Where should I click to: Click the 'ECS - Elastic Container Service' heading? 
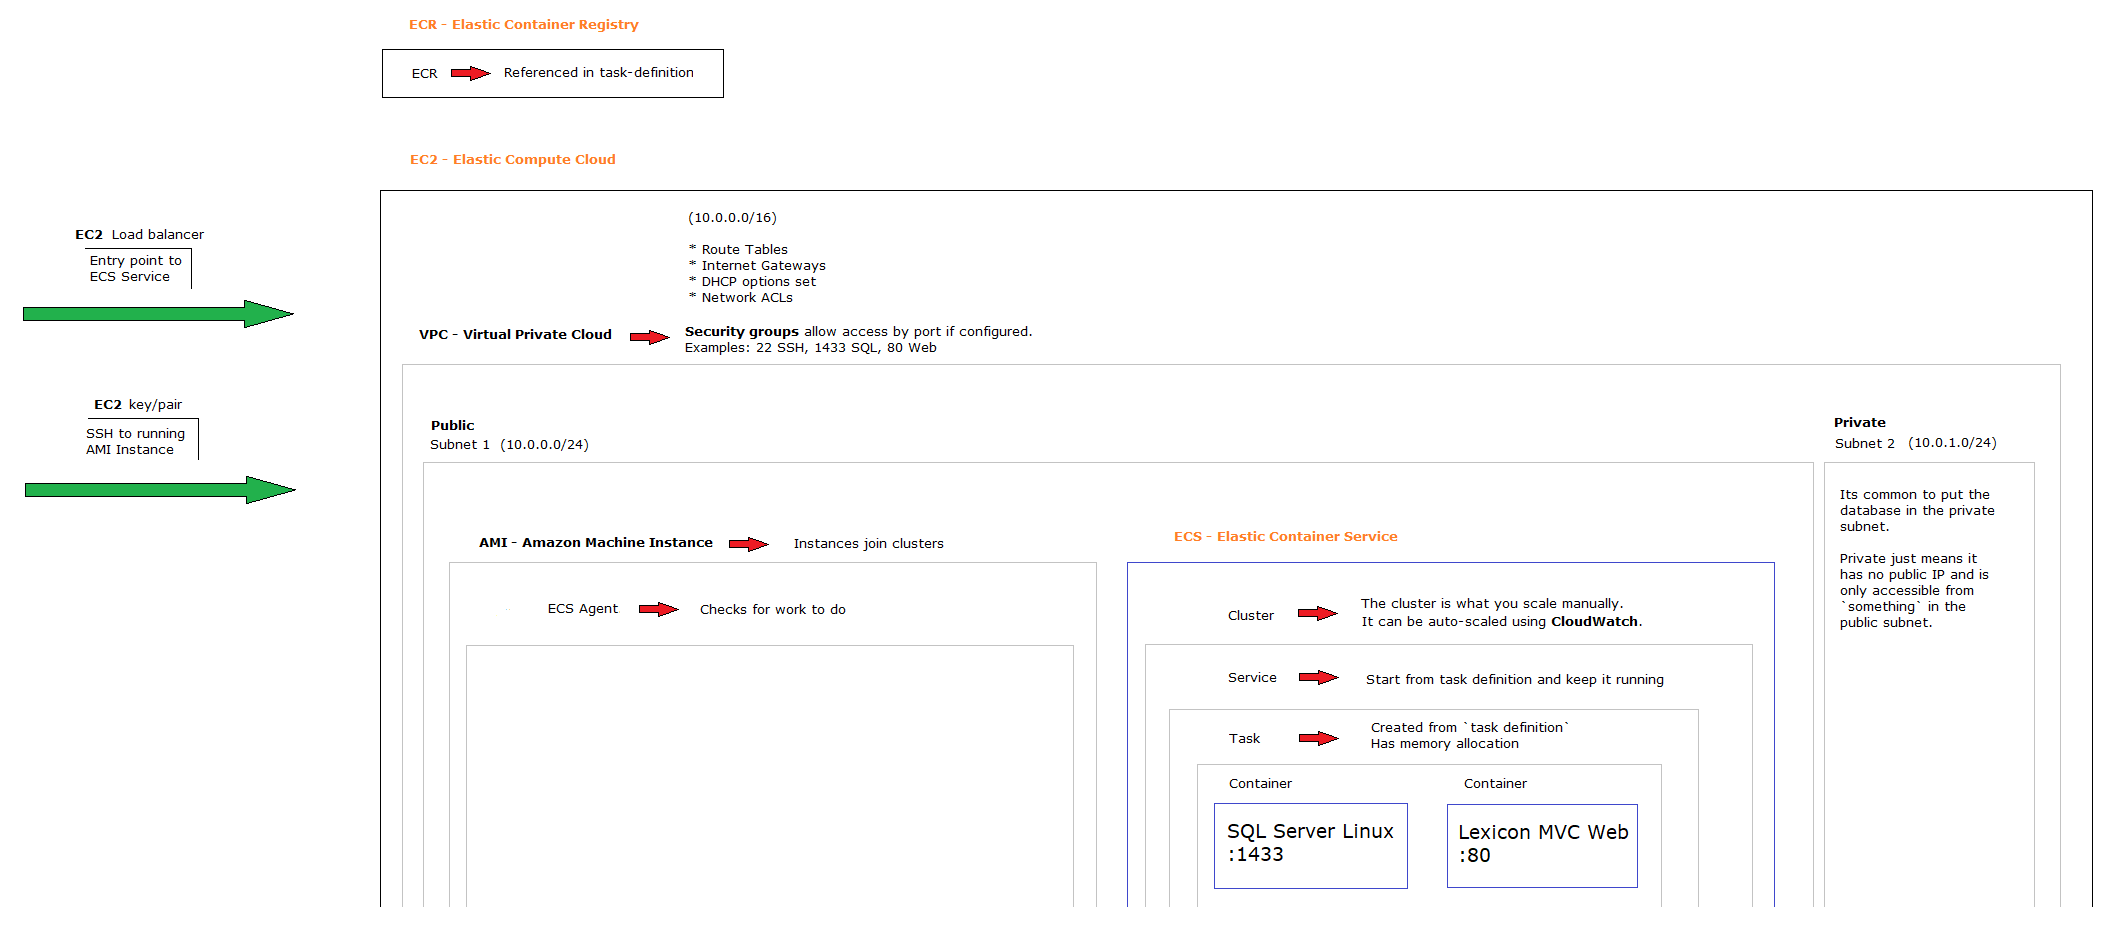pyautogui.click(x=1285, y=537)
